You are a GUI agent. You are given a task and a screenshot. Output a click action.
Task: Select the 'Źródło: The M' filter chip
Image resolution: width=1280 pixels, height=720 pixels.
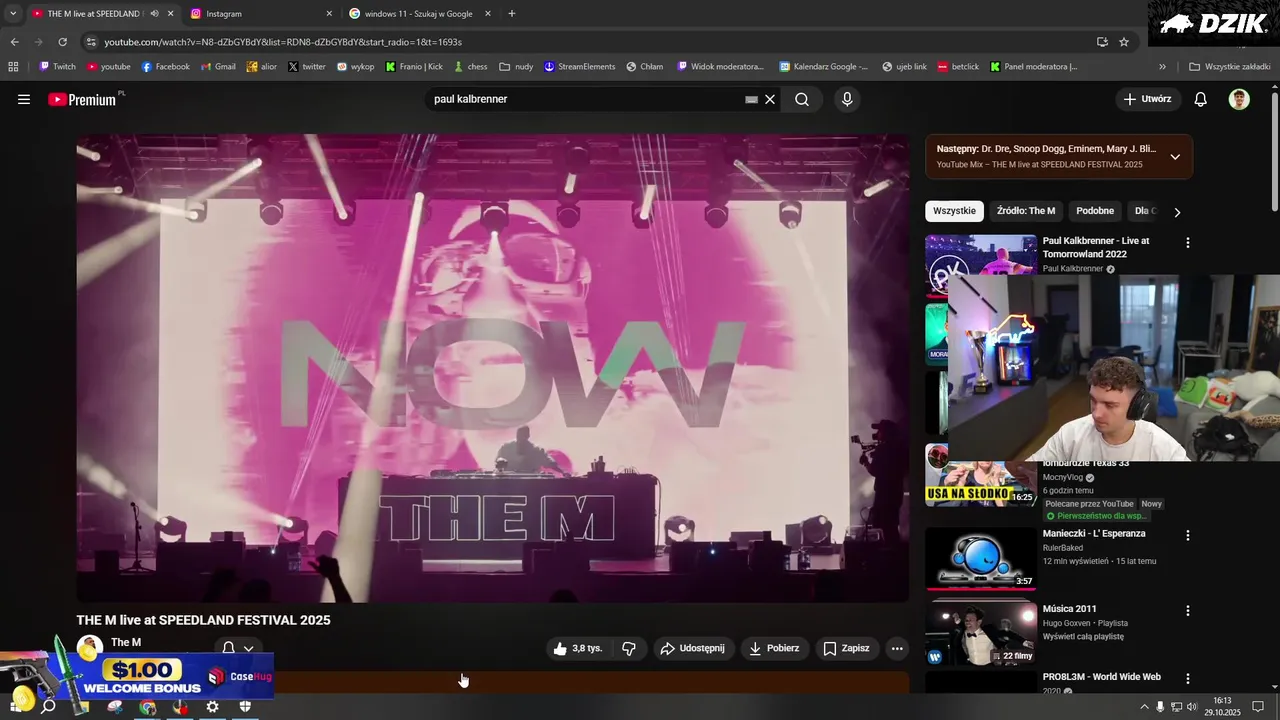coord(1026,211)
